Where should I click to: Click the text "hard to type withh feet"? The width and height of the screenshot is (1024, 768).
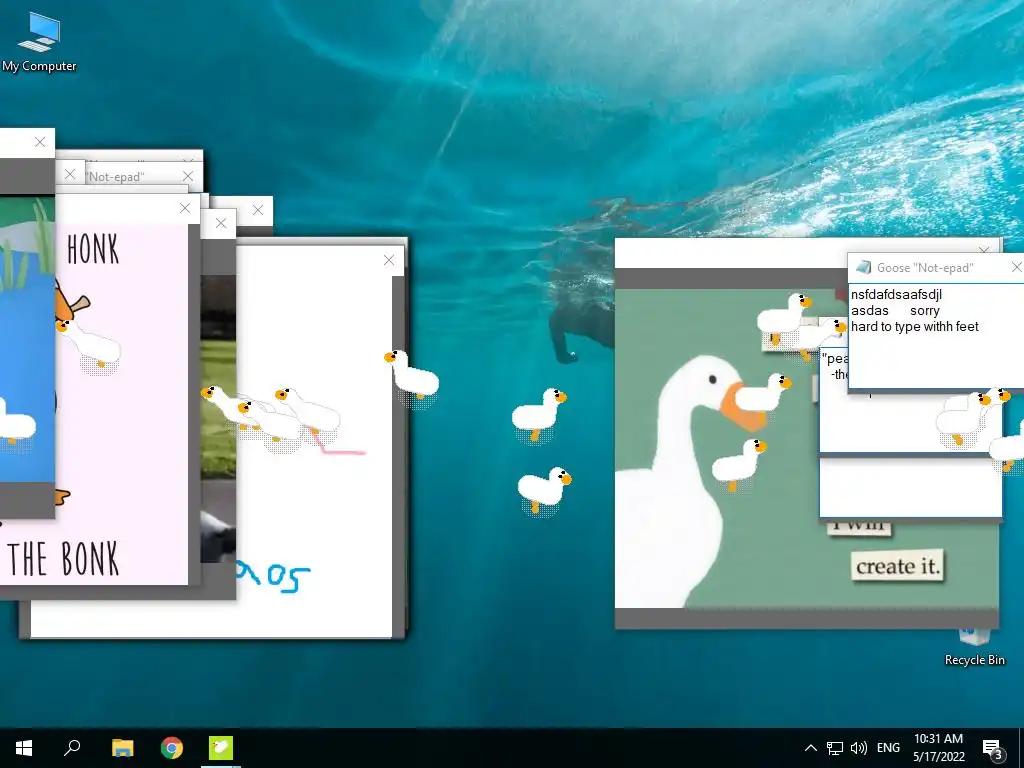914,327
